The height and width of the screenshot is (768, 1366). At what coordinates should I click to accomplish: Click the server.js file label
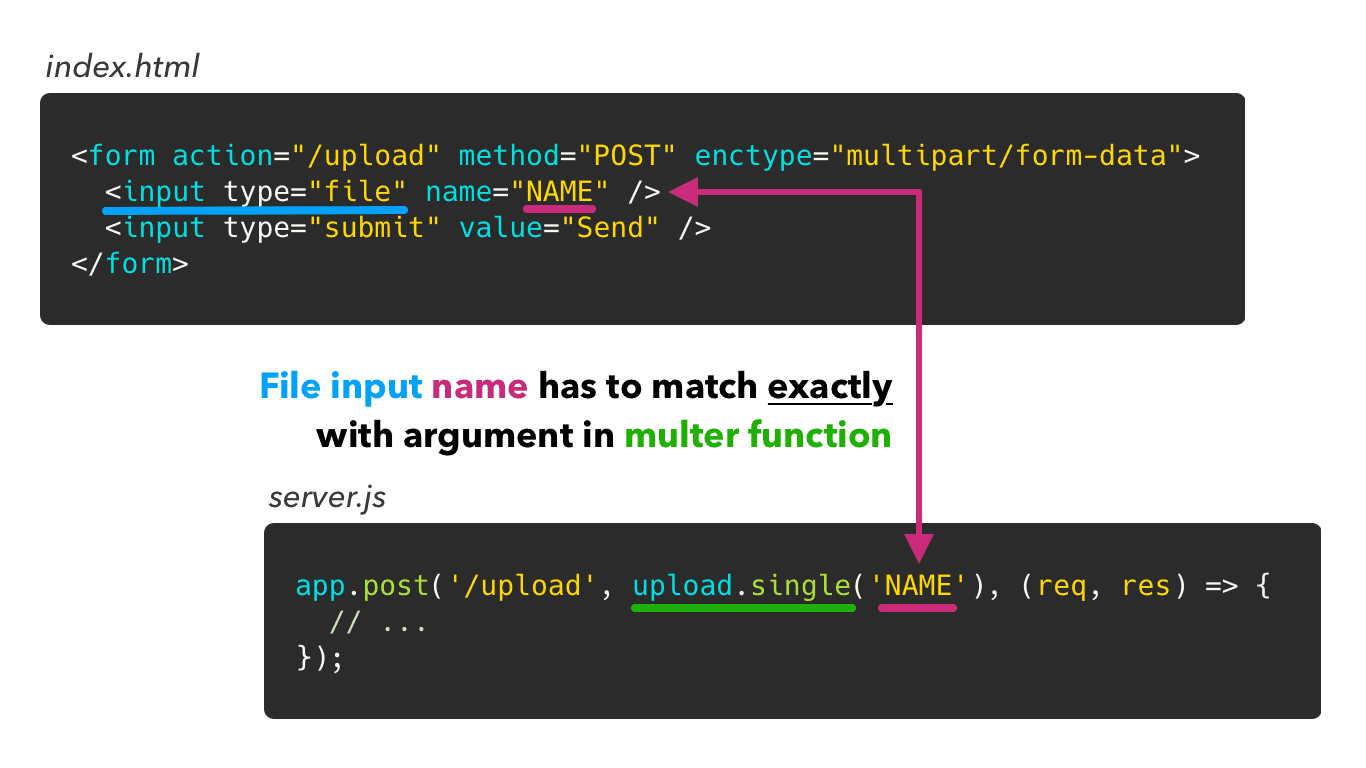click(327, 498)
